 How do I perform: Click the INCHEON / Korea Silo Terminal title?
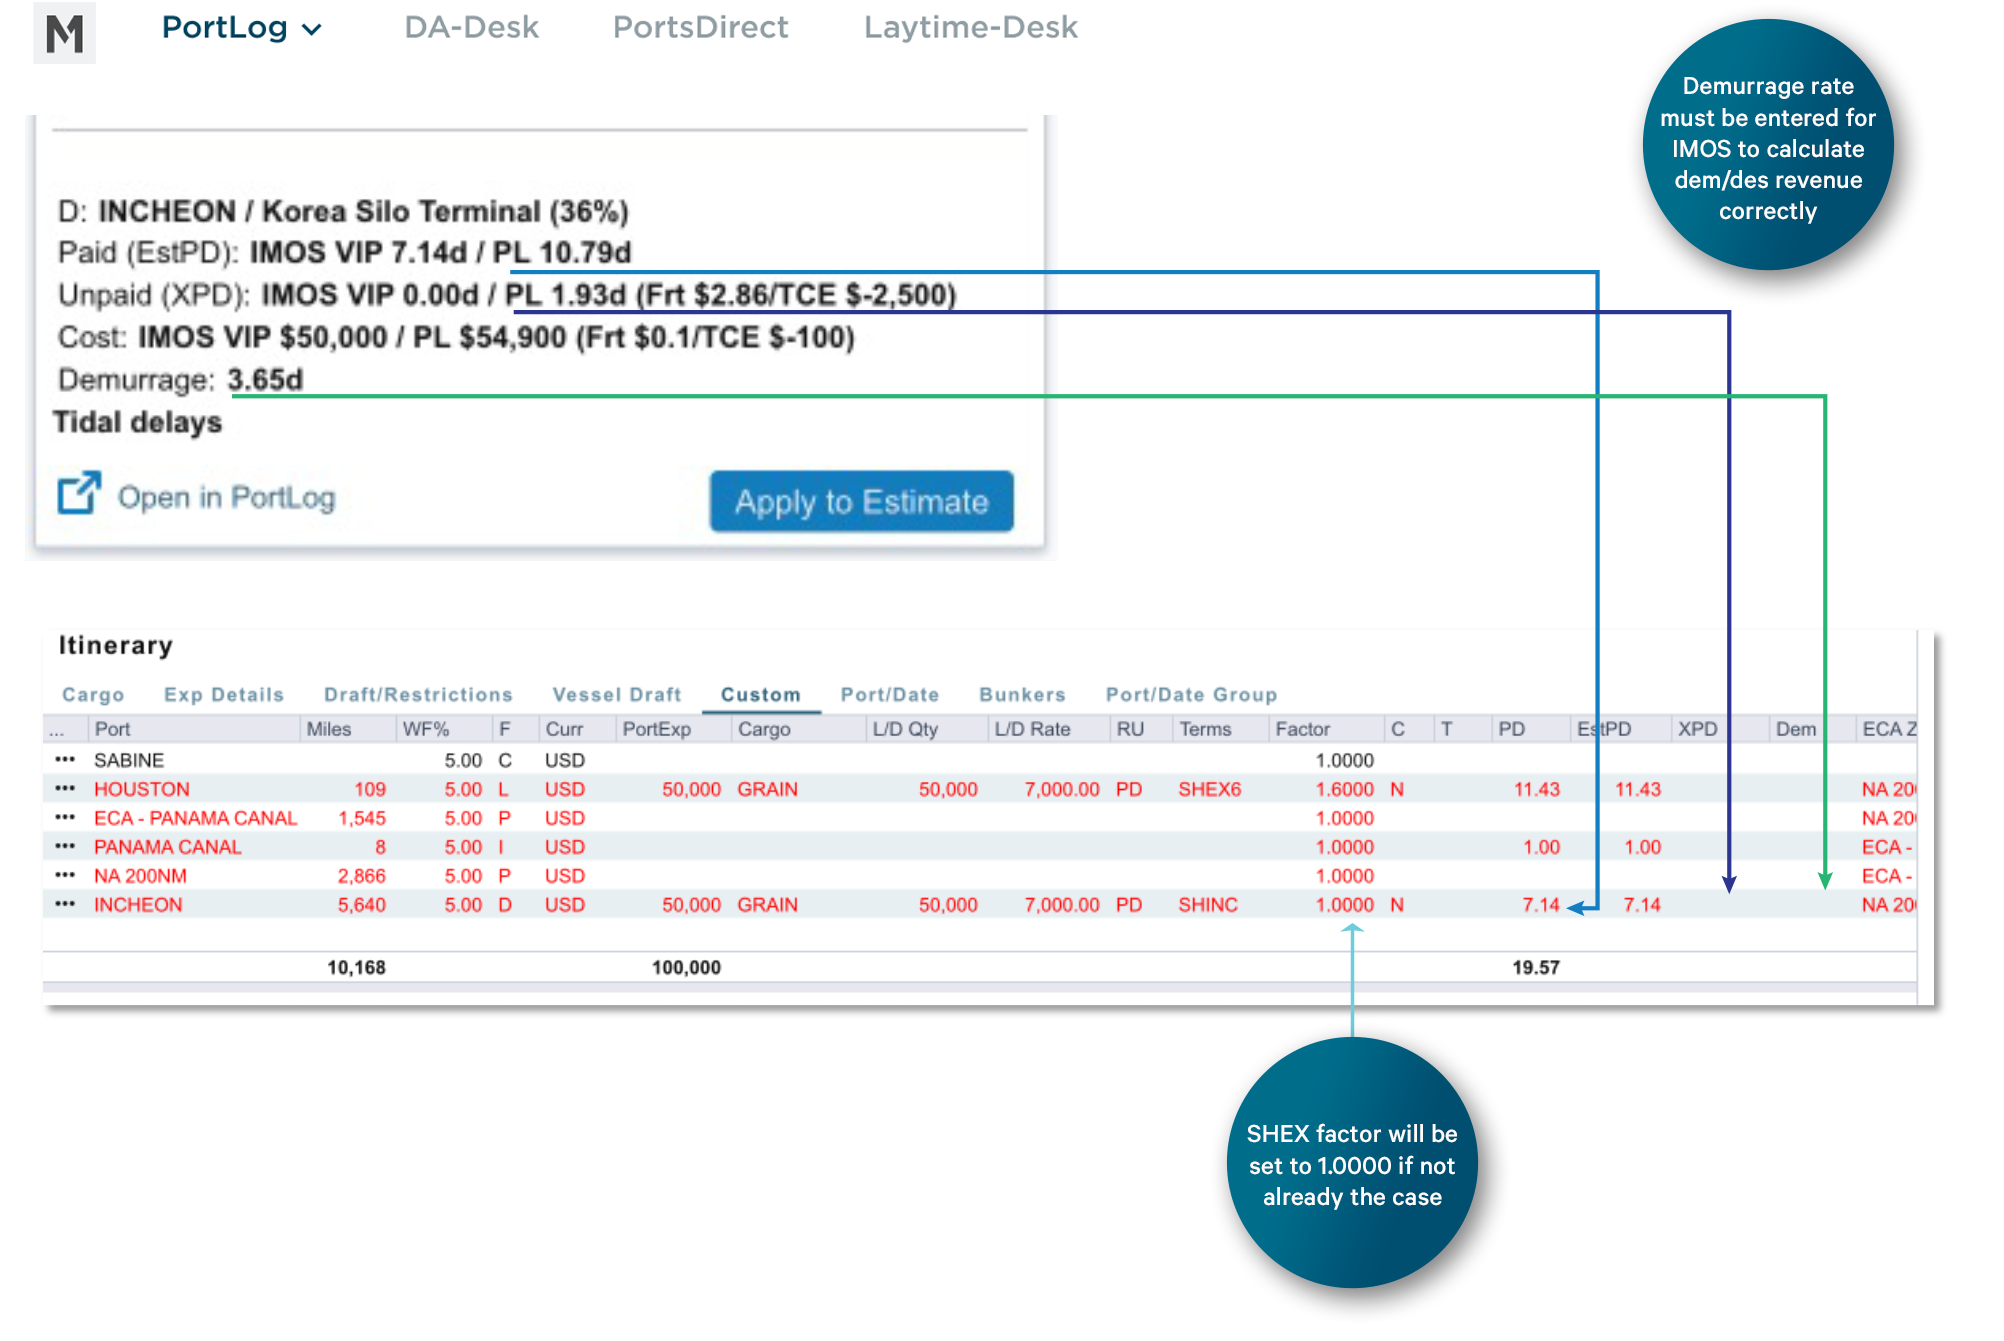[x=363, y=211]
